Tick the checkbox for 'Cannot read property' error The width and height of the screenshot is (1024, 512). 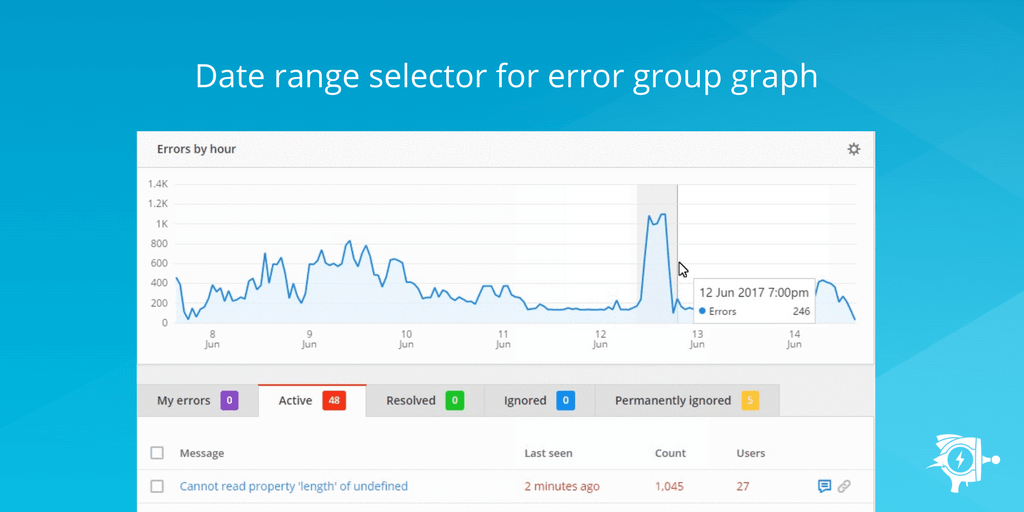click(x=157, y=486)
